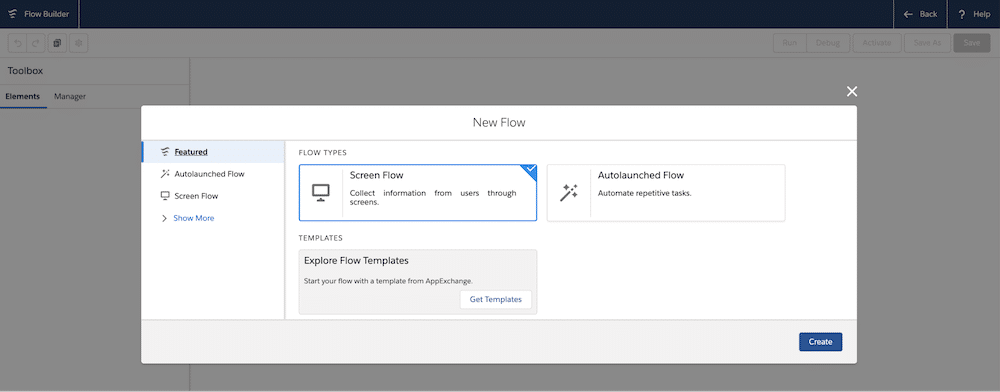Click the Get Templates button

coord(496,300)
